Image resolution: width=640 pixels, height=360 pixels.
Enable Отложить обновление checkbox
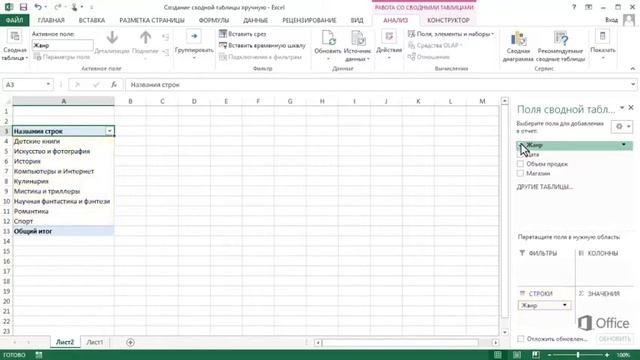(520, 338)
